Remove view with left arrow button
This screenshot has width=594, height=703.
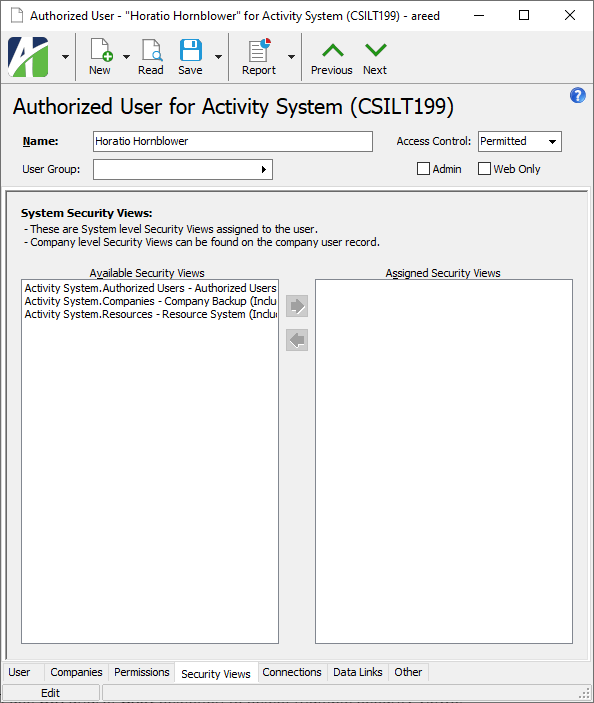tap(297, 340)
